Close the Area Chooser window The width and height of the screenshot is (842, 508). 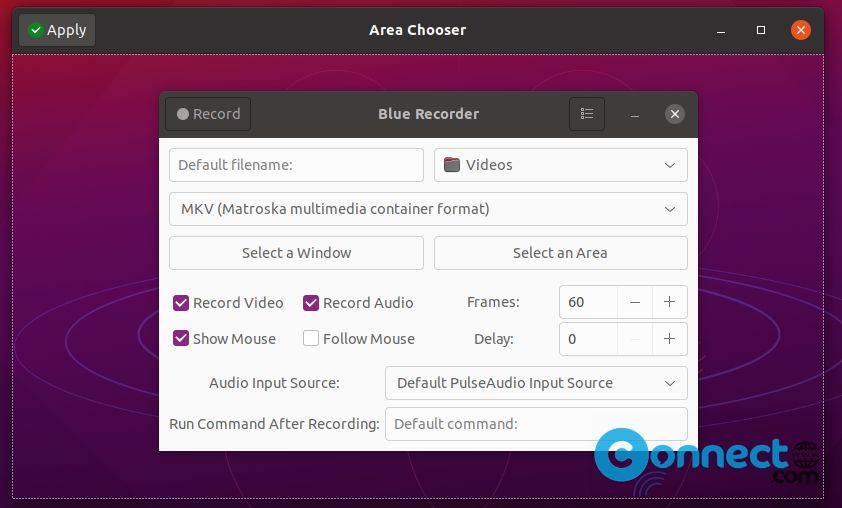coord(800,30)
